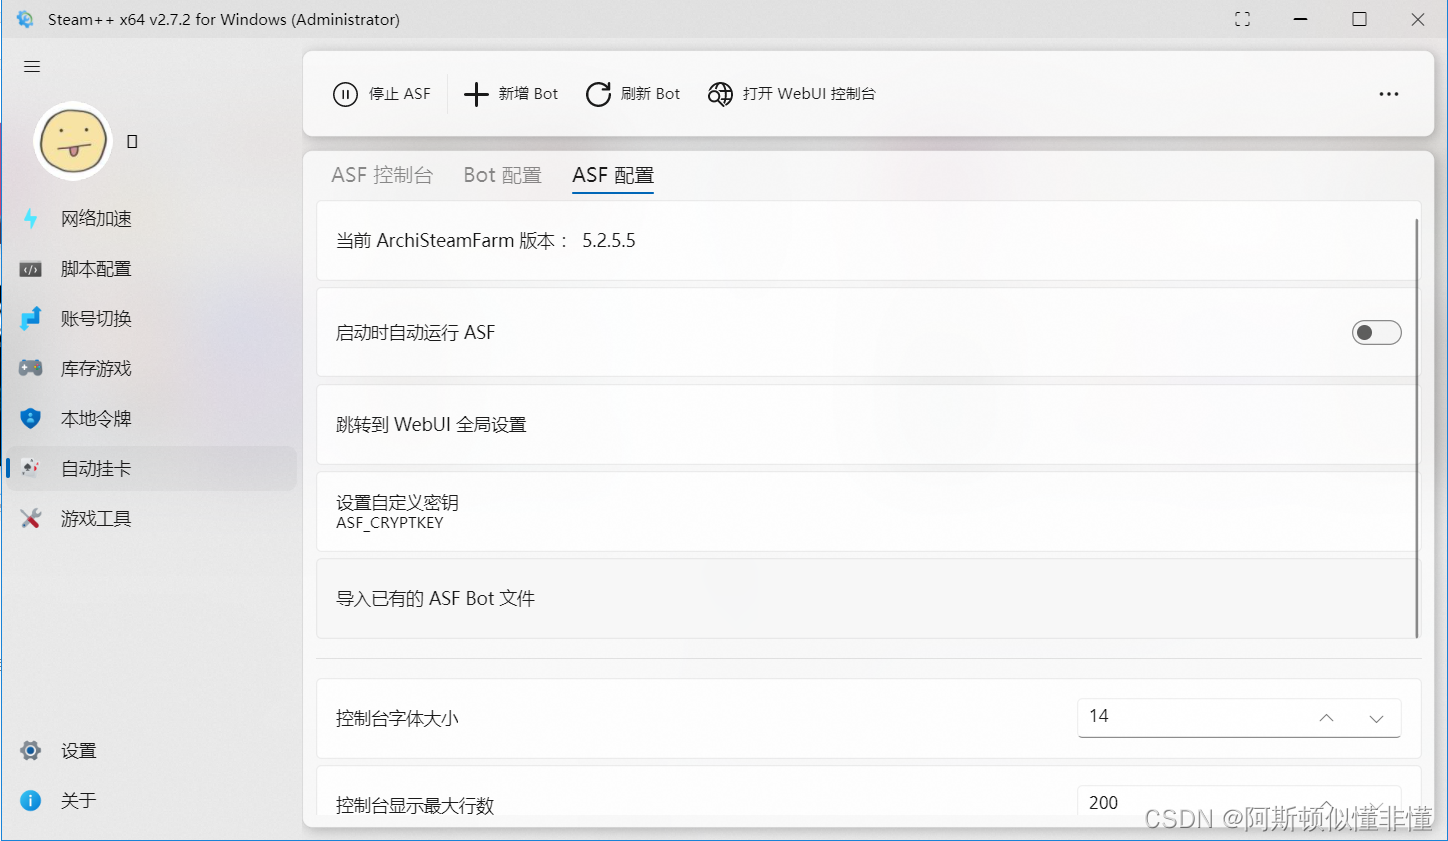The width and height of the screenshot is (1448, 841).
Task: Click the network acceleration lightning icon
Action: point(31,218)
